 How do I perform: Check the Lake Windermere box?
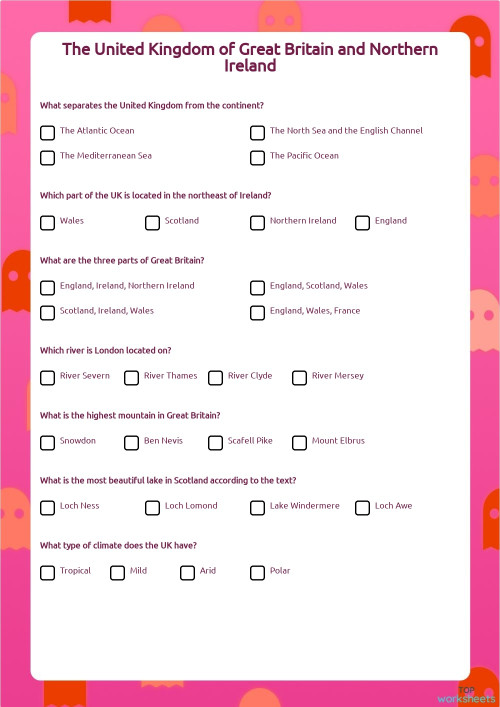coord(257,508)
